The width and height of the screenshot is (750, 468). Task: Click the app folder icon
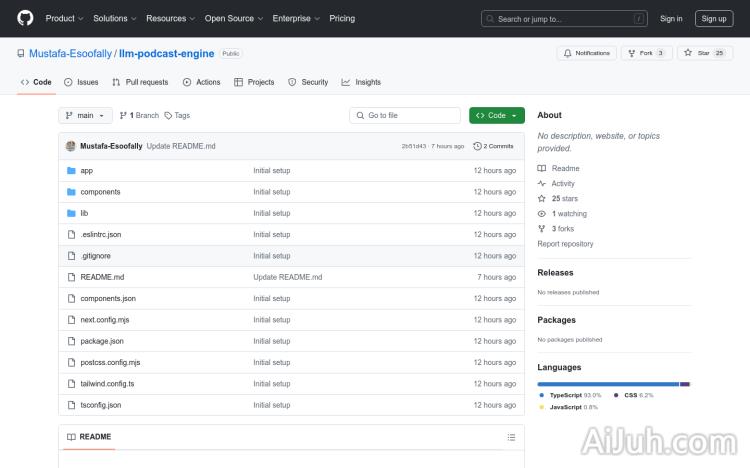click(71, 171)
